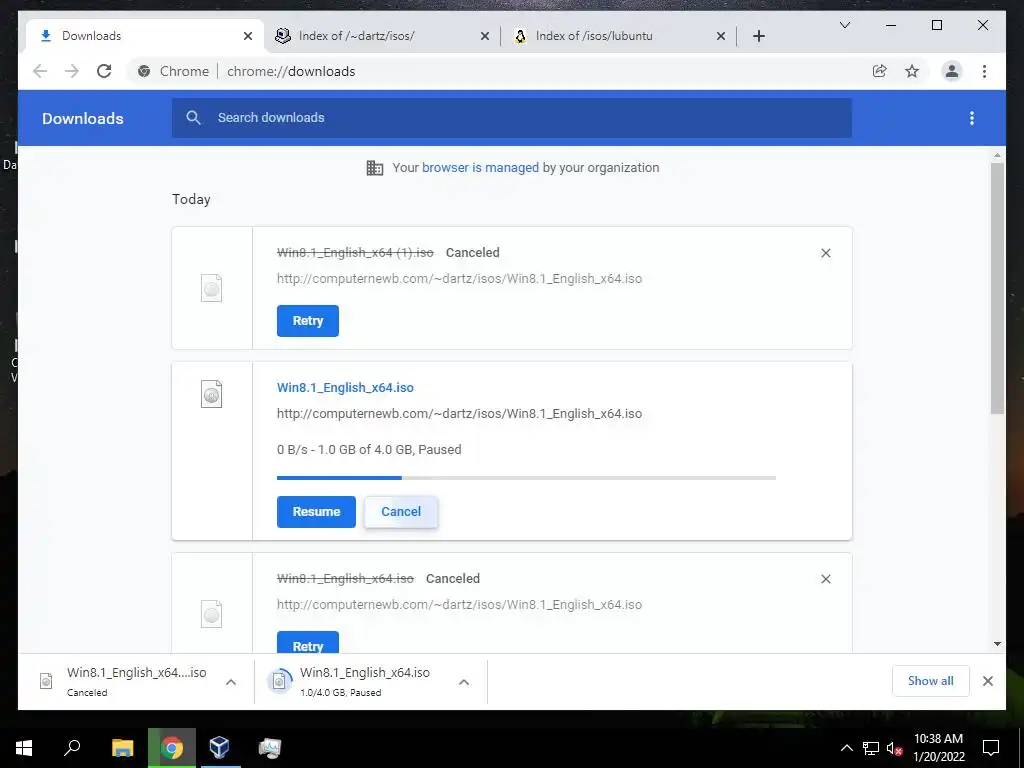This screenshot has width=1024, height=768.
Task: Click the file icon of the paused Win8.1_English_x64.iso
Action: (x=211, y=394)
